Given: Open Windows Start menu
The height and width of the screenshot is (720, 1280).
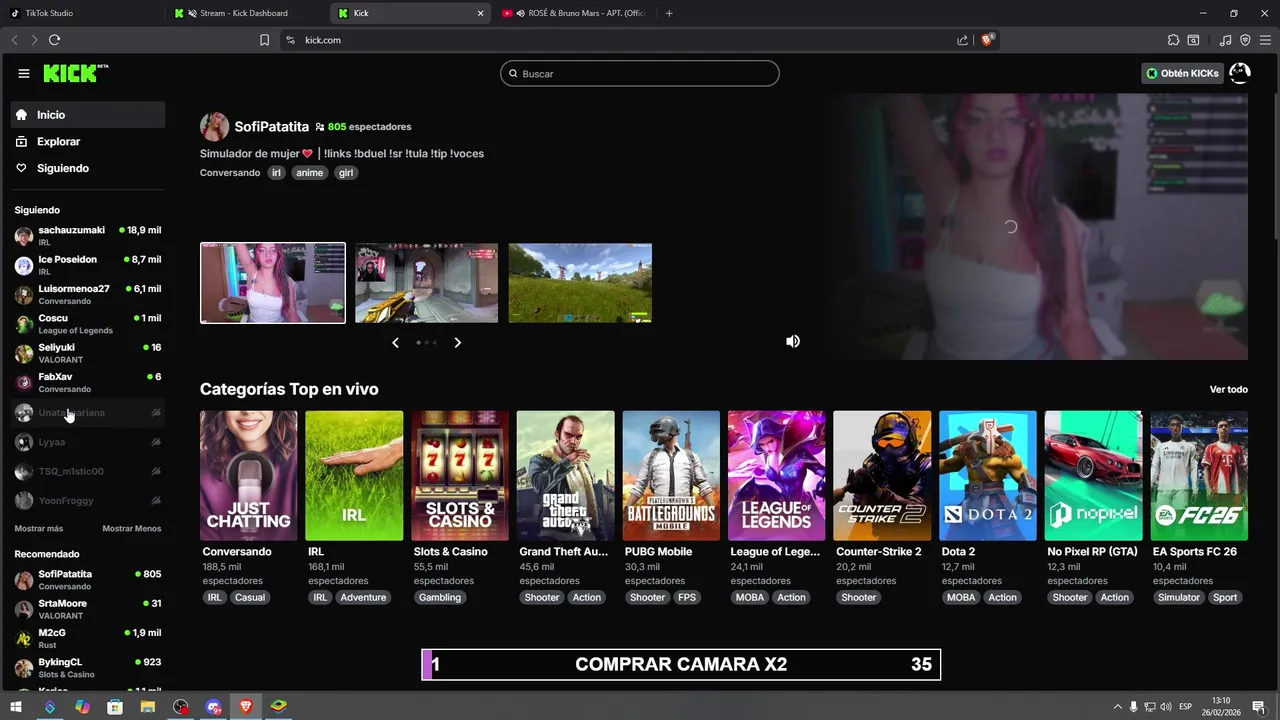Looking at the screenshot, I should click(16, 707).
